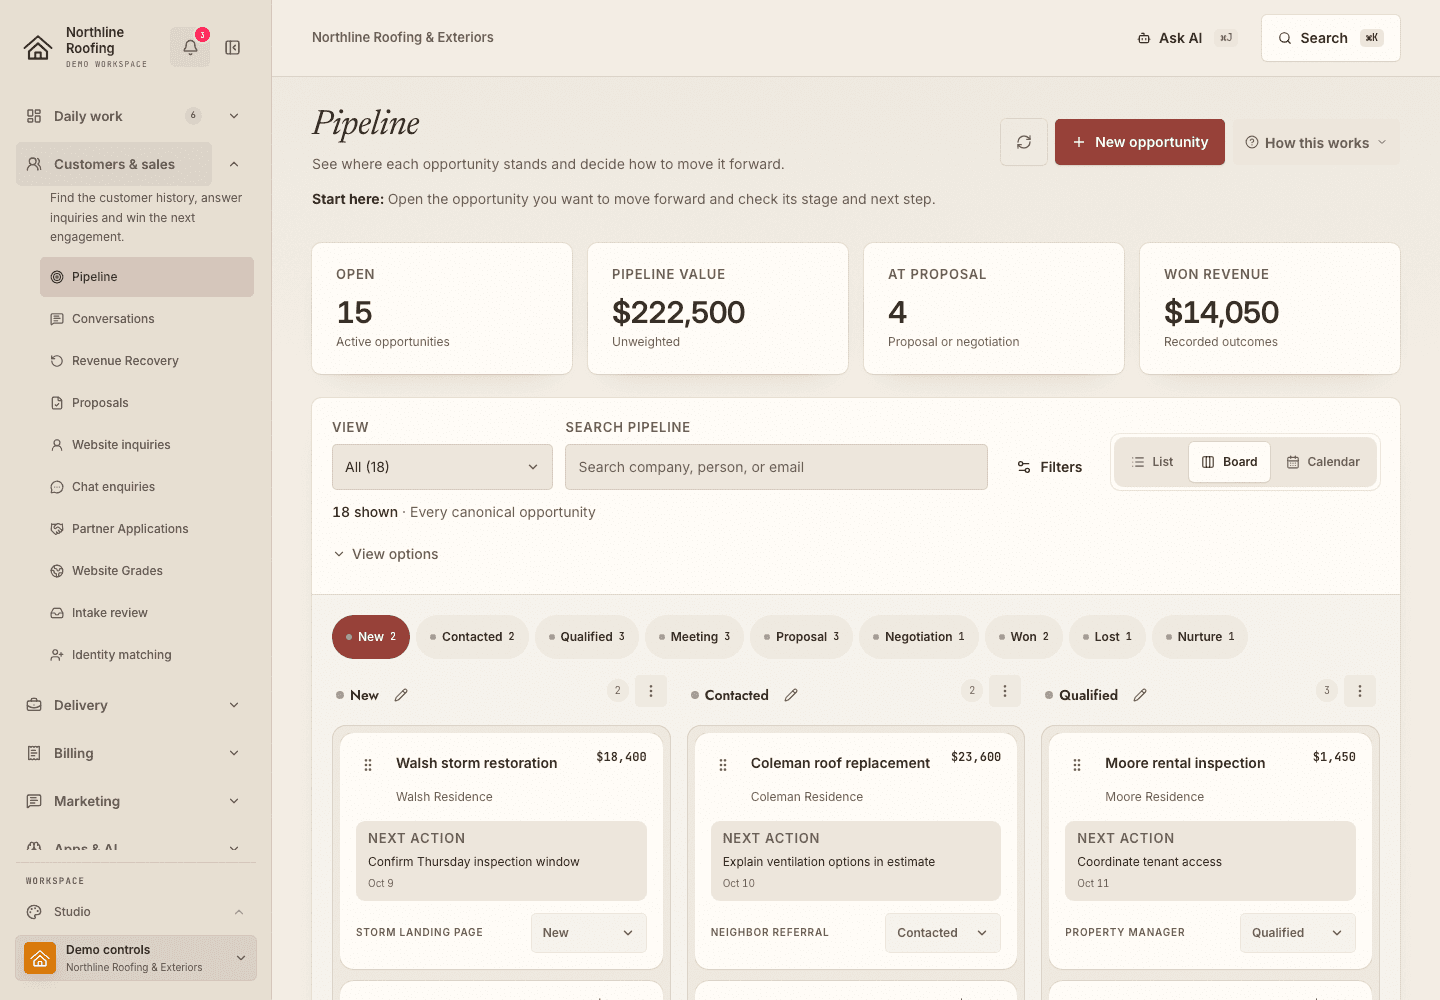Image resolution: width=1440 pixels, height=1000 pixels.
Task: Focus the Search pipeline field
Action: (776, 467)
